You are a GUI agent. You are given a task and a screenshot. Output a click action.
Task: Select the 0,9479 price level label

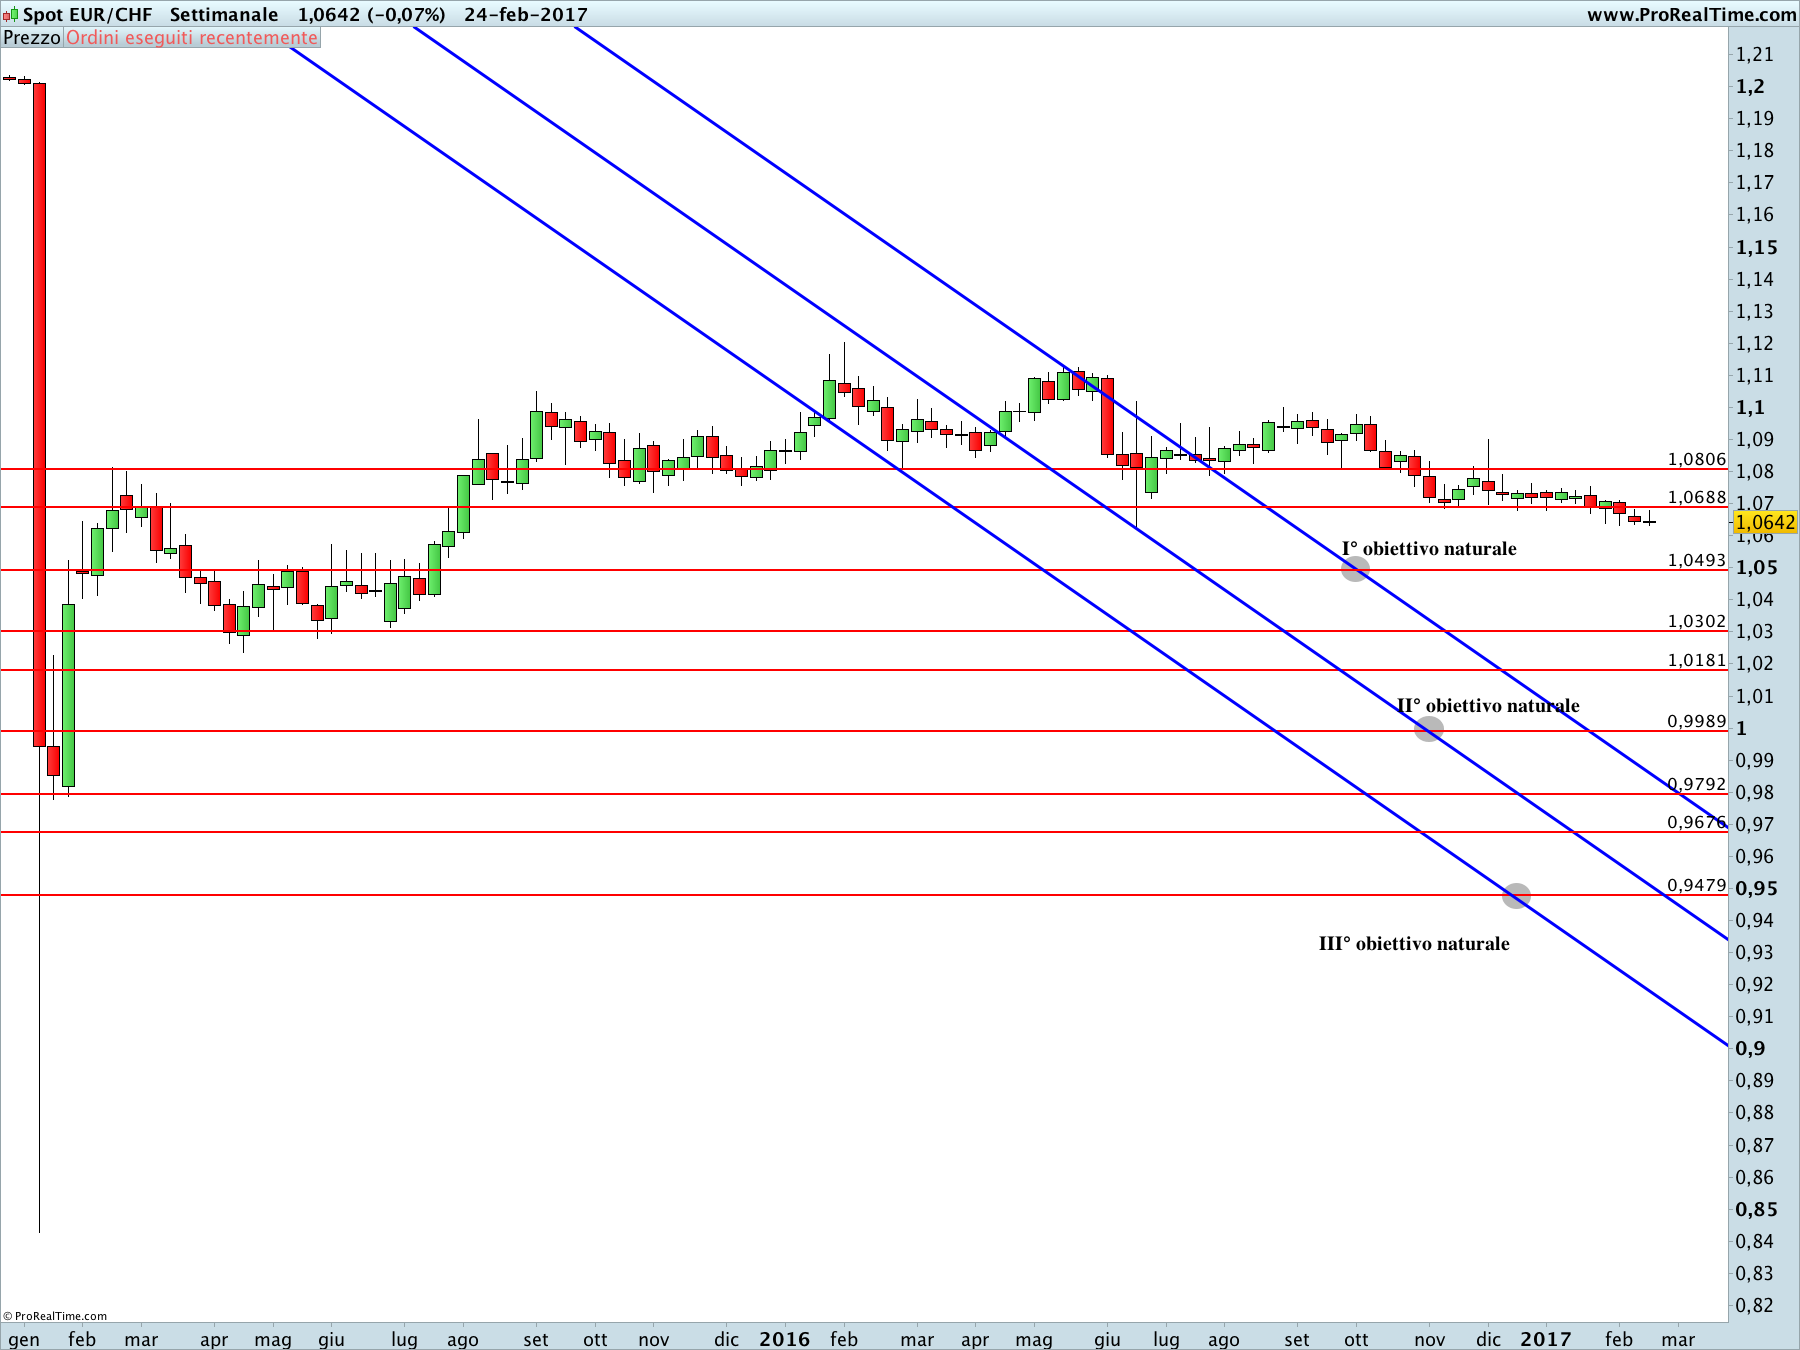pyautogui.click(x=1697, y=885)
